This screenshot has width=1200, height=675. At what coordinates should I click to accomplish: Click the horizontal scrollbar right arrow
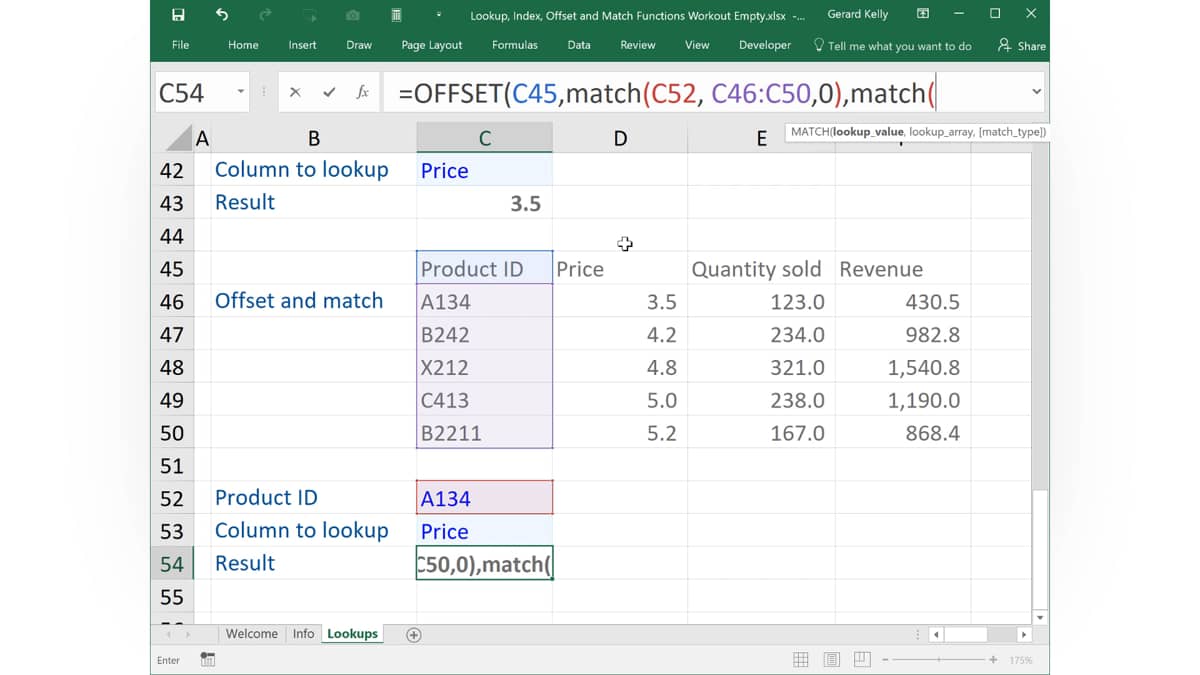pos(1023,635)
